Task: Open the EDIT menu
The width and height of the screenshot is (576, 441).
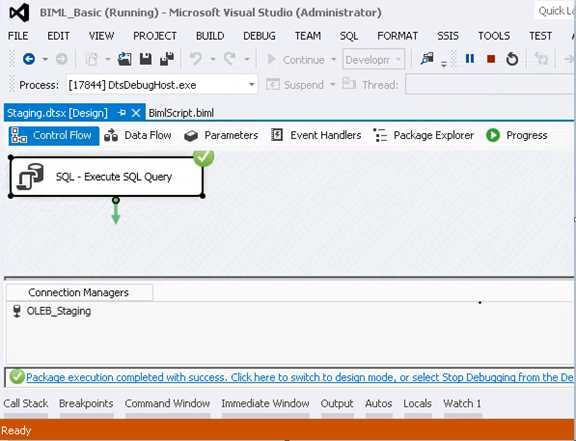Action: click(x=58, y=36)
